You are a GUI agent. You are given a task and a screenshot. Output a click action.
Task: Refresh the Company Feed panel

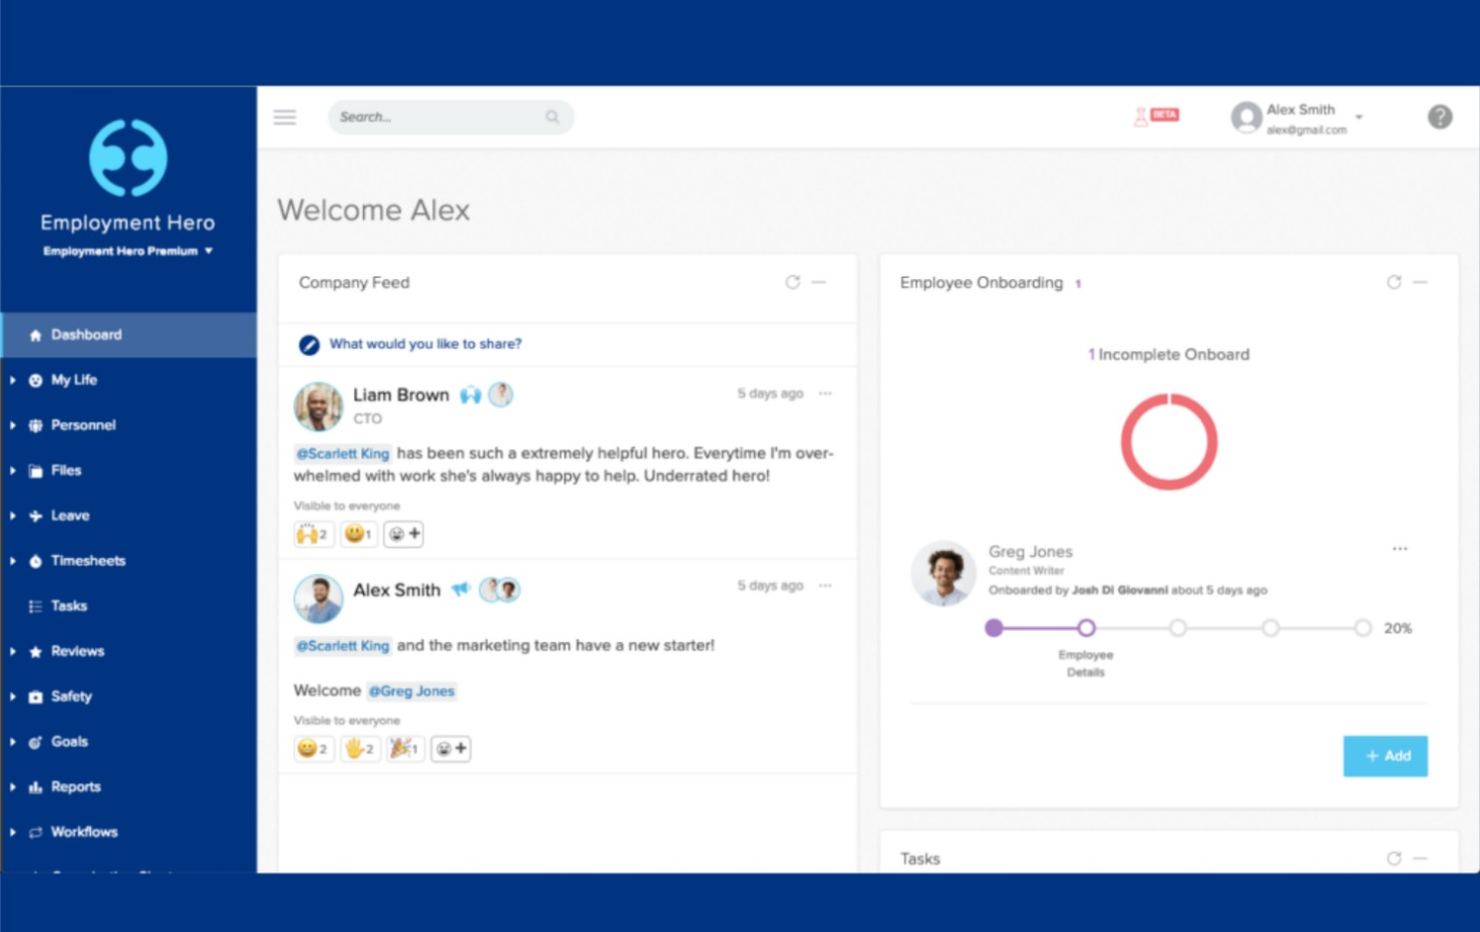coord(792,282)
